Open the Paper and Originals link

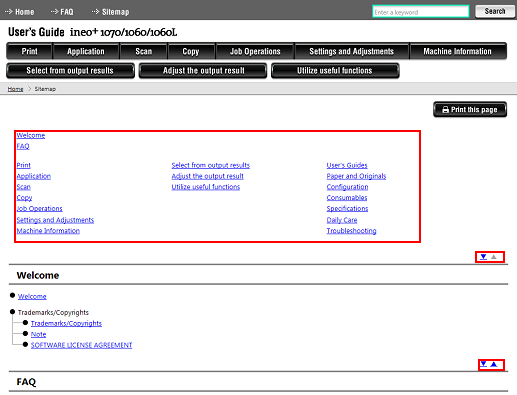356,176
